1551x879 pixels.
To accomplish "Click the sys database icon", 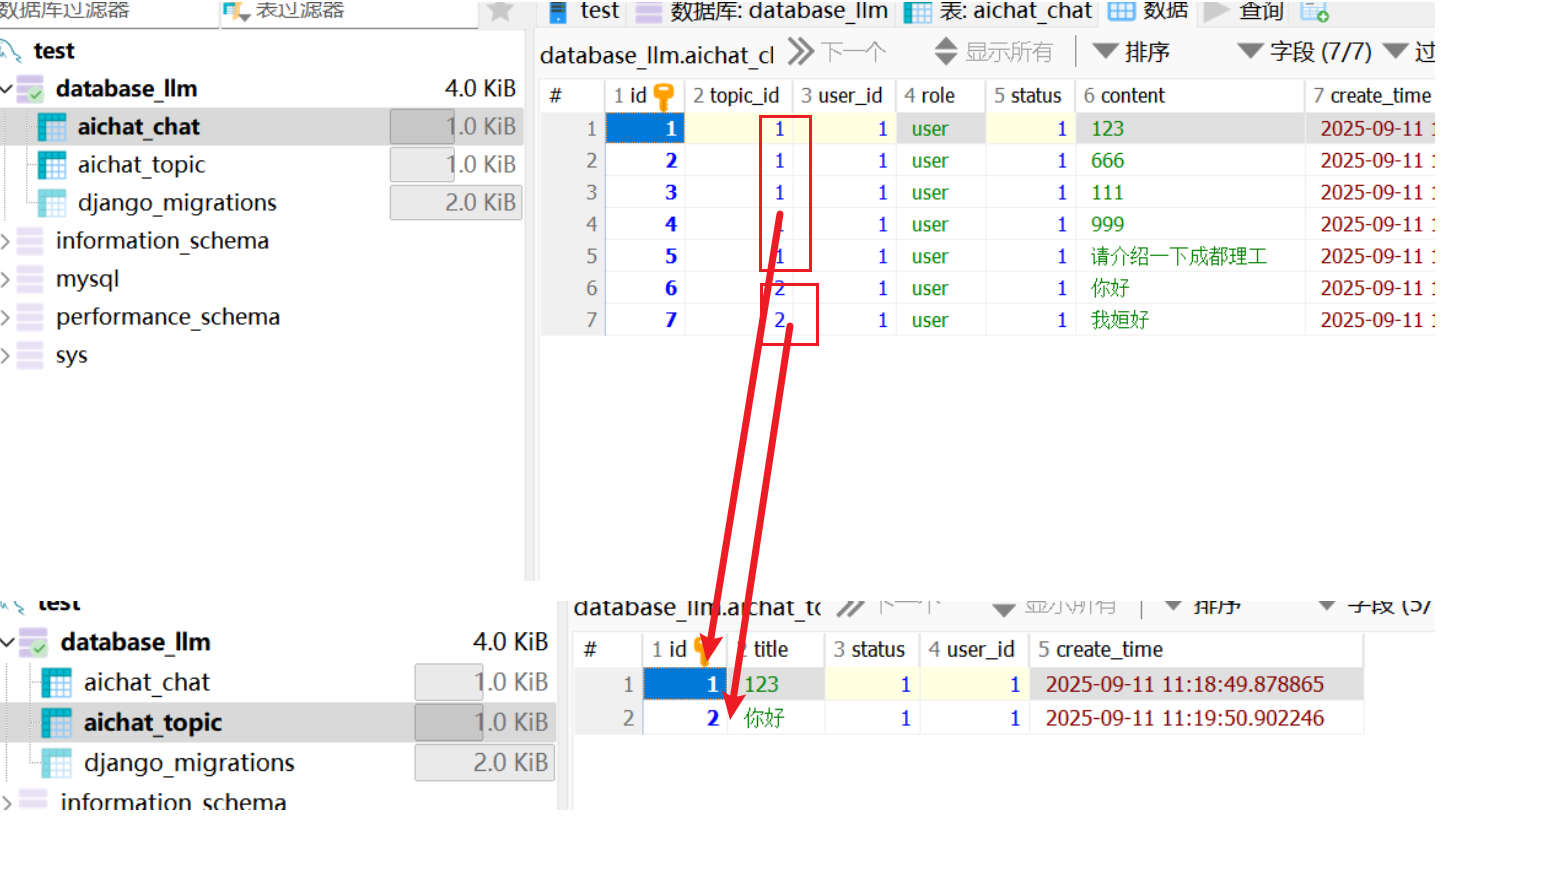I will click(31, 355).
